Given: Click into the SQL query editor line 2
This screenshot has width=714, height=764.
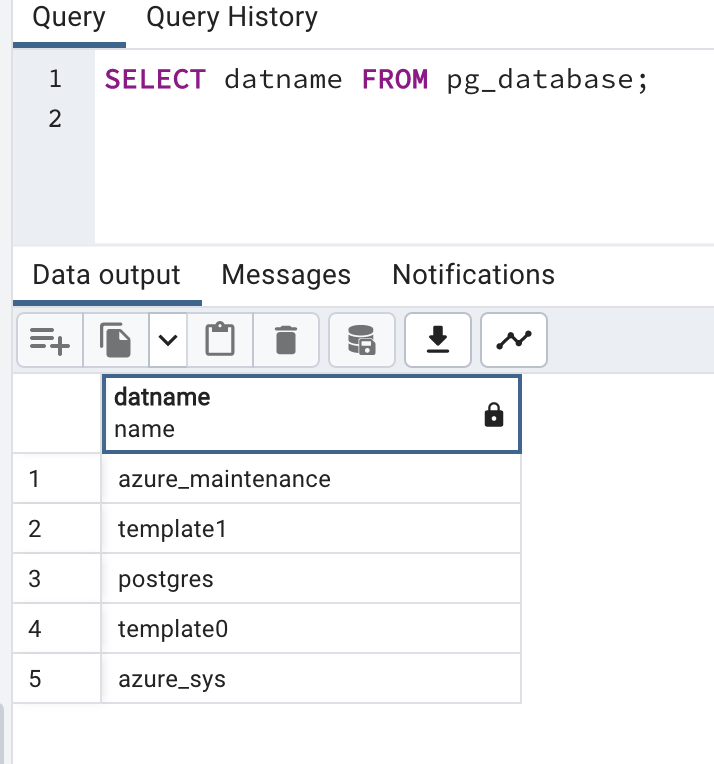Looking at the screenshot, I should (380, 119).
